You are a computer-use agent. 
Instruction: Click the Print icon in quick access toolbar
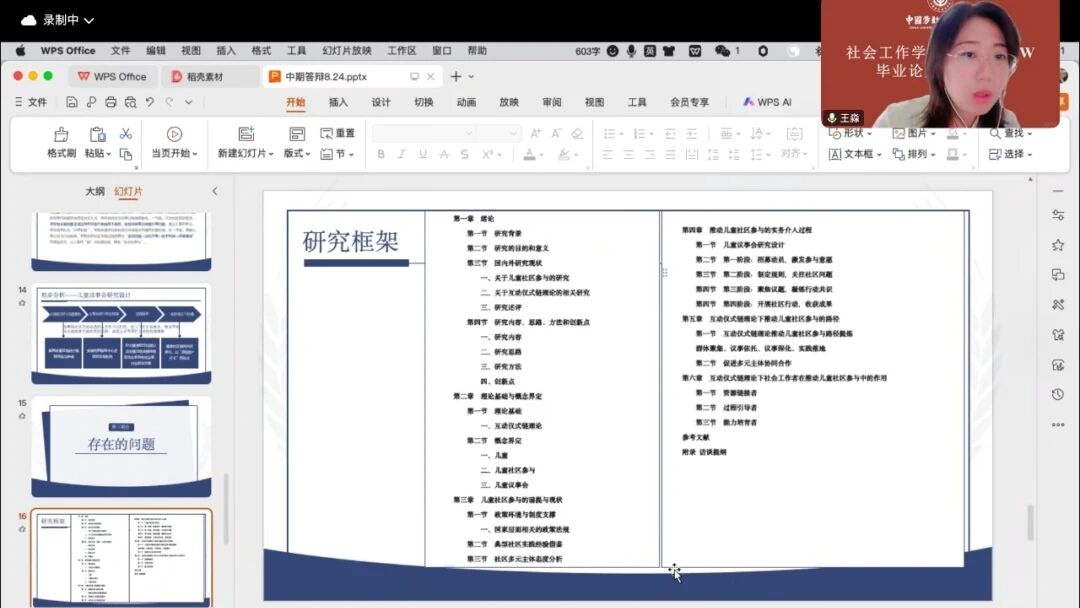(x=110, y=102)
